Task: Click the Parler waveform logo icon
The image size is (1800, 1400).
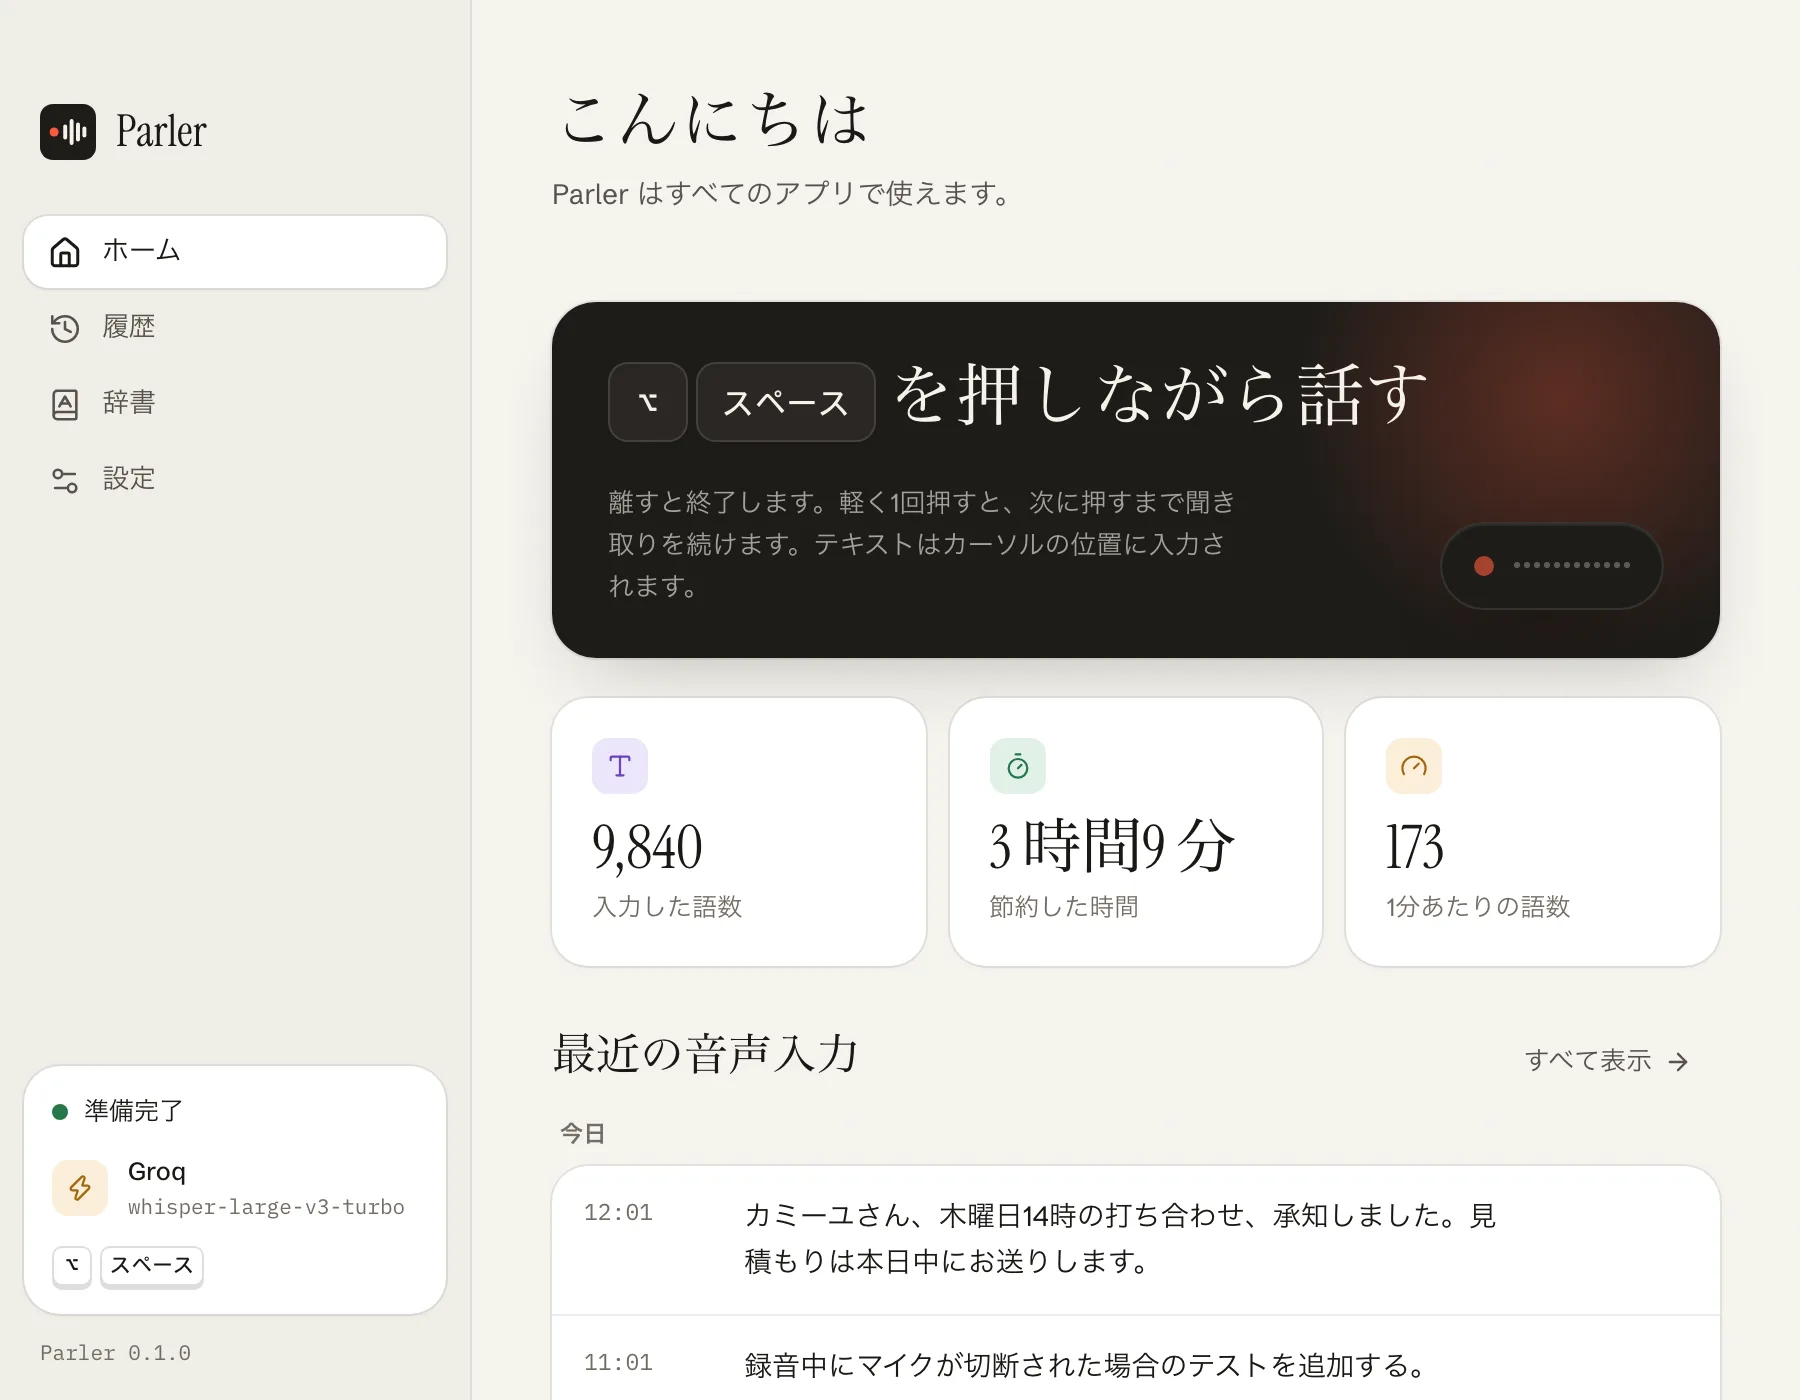Action: [68, 132]
